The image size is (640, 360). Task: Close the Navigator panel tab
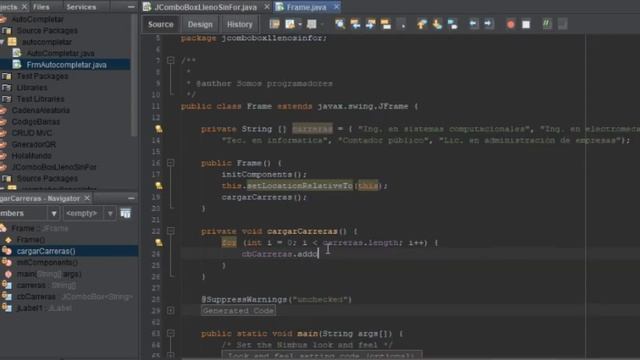87,198
